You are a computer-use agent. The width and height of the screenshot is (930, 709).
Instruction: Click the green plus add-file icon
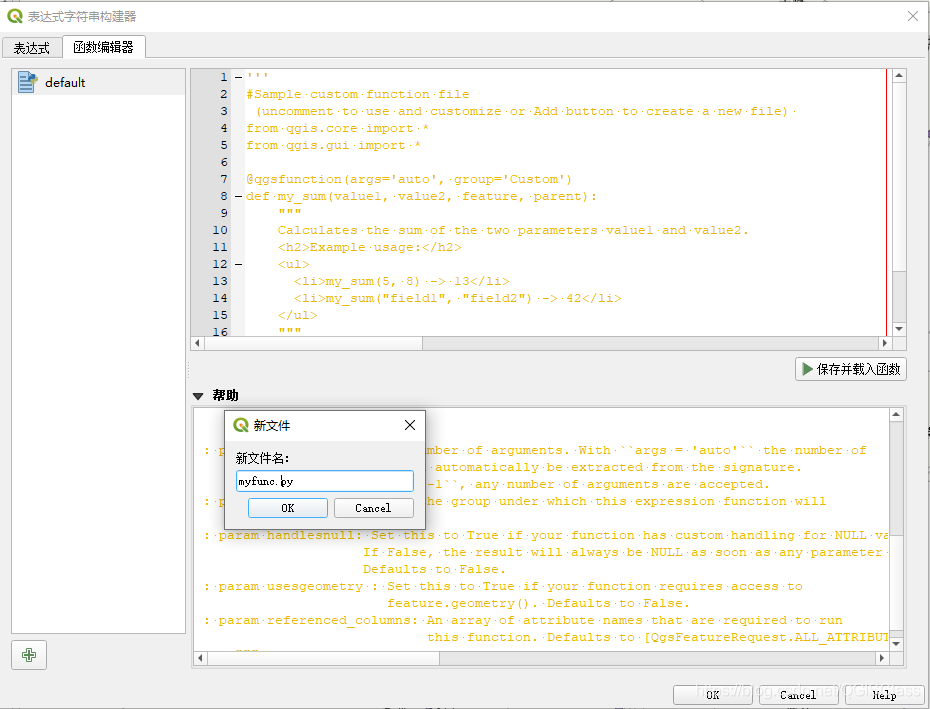[x=28, y=655]
